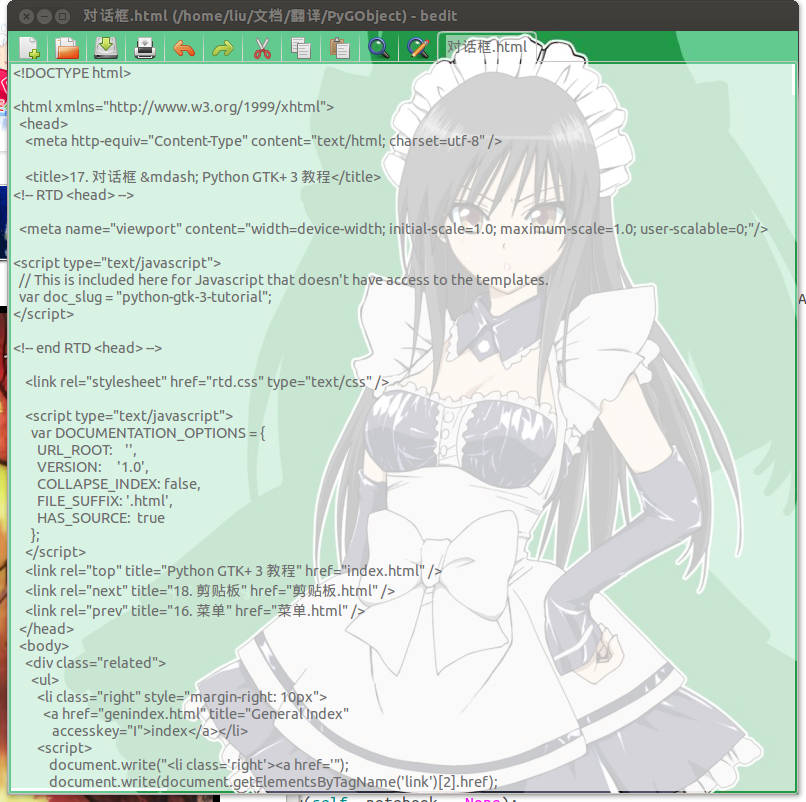Click the "FILE_SUFFIX: '.html'," line

[x=105, y=501]
